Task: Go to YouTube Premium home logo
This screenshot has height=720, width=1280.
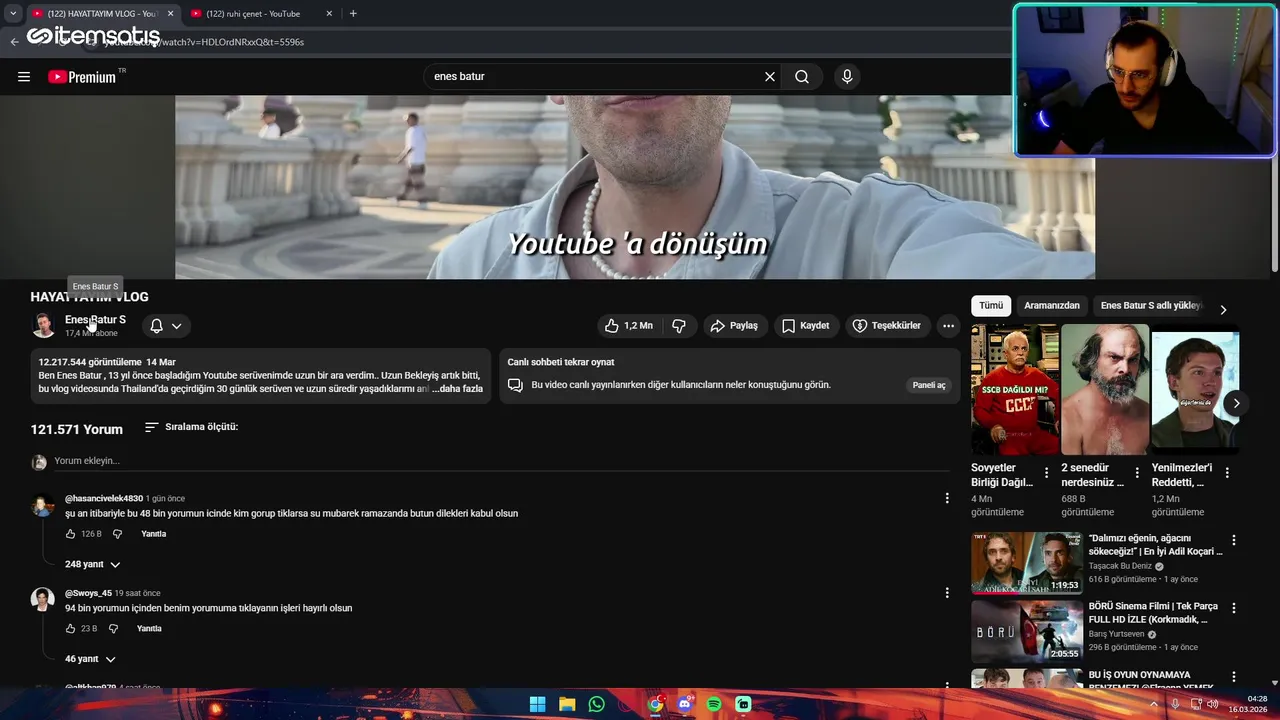Action: click(x=82, y=77)
